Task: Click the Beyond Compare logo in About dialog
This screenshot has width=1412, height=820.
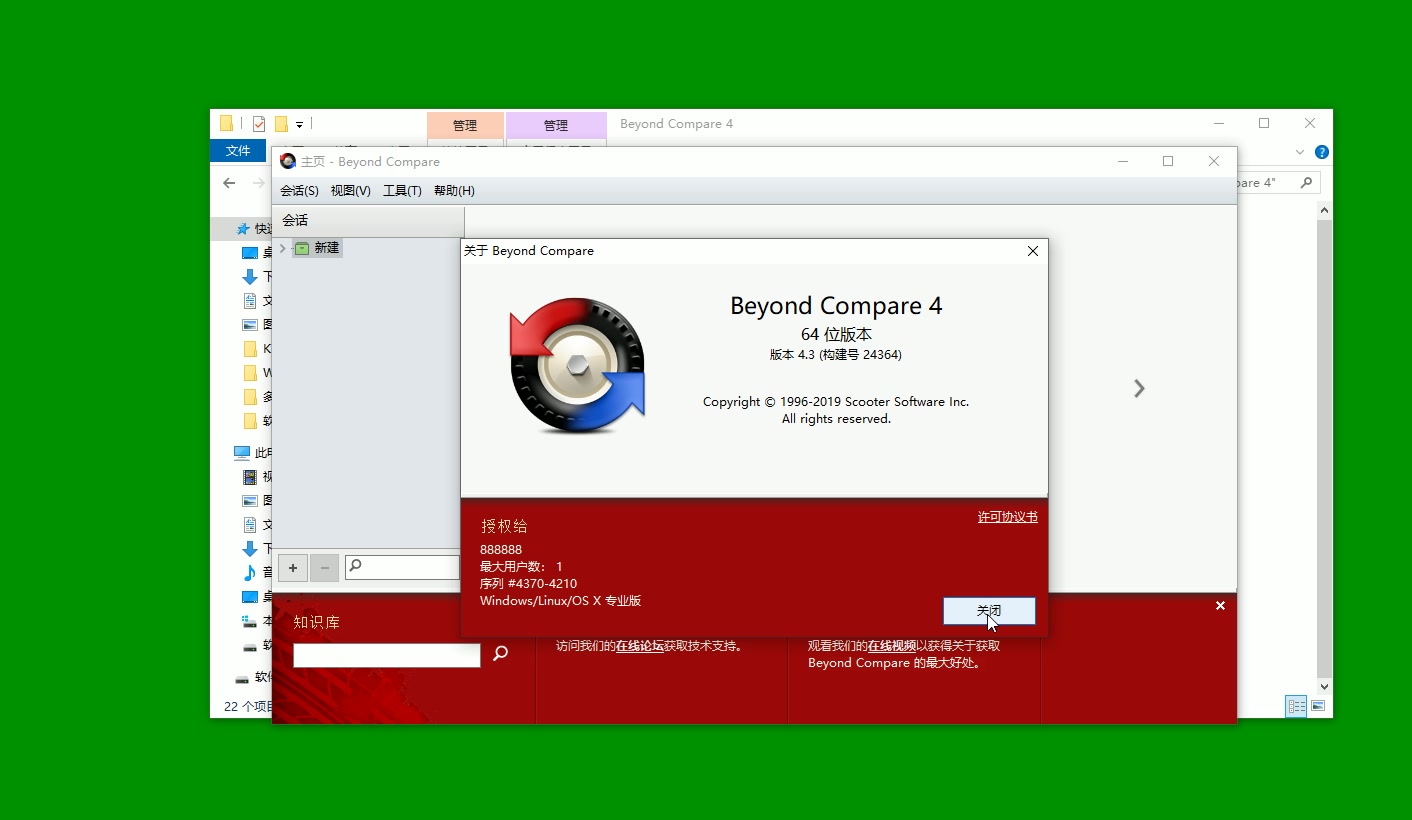Action: 577,365
